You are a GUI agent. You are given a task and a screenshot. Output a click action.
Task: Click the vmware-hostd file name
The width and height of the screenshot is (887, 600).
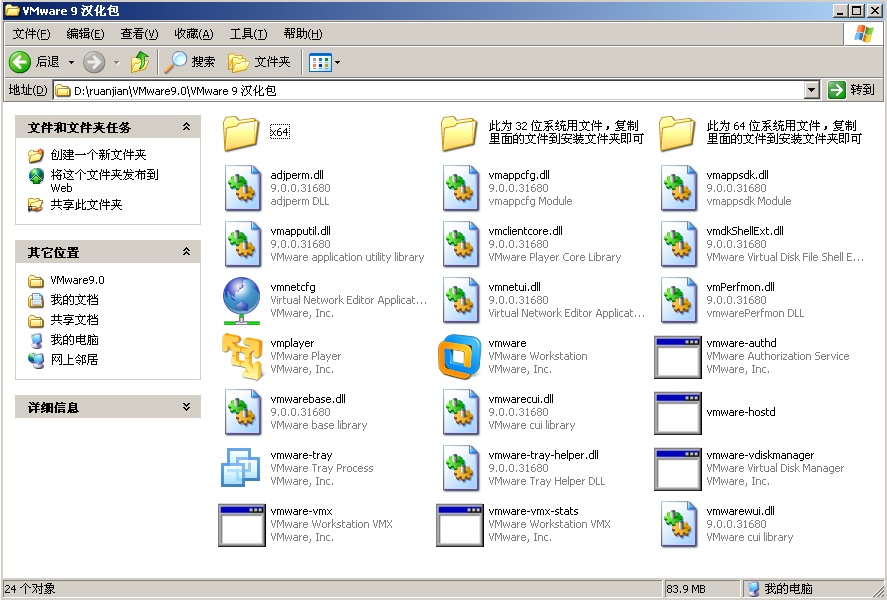coord(740,412)
